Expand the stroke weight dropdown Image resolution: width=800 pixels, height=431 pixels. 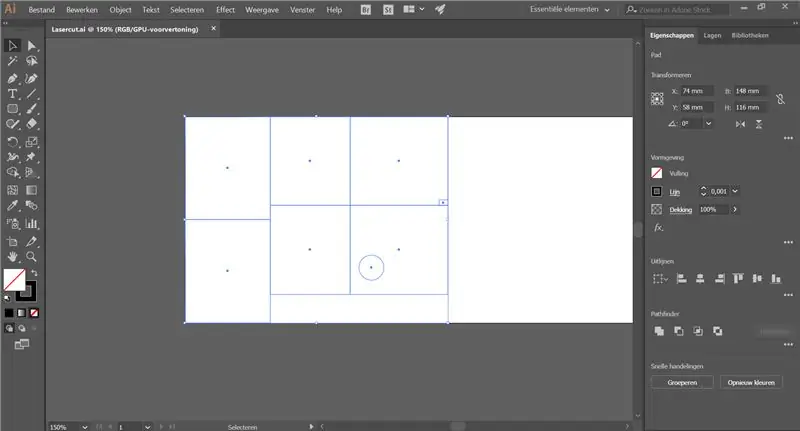coord(735,191)
